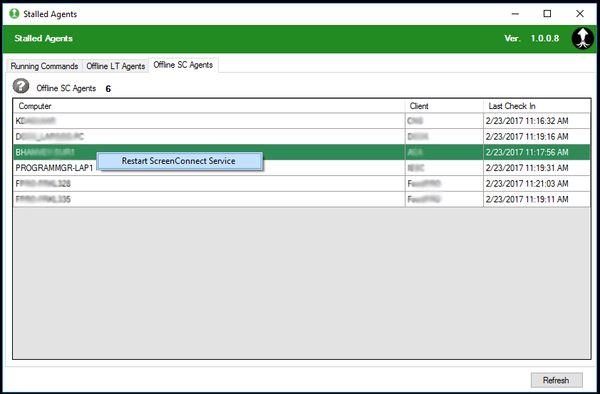Image resolution: width=600 pixels, height=394 pixels.
Task: Minimize the Stalled Agents window
Action: click(x=515, y=14)
